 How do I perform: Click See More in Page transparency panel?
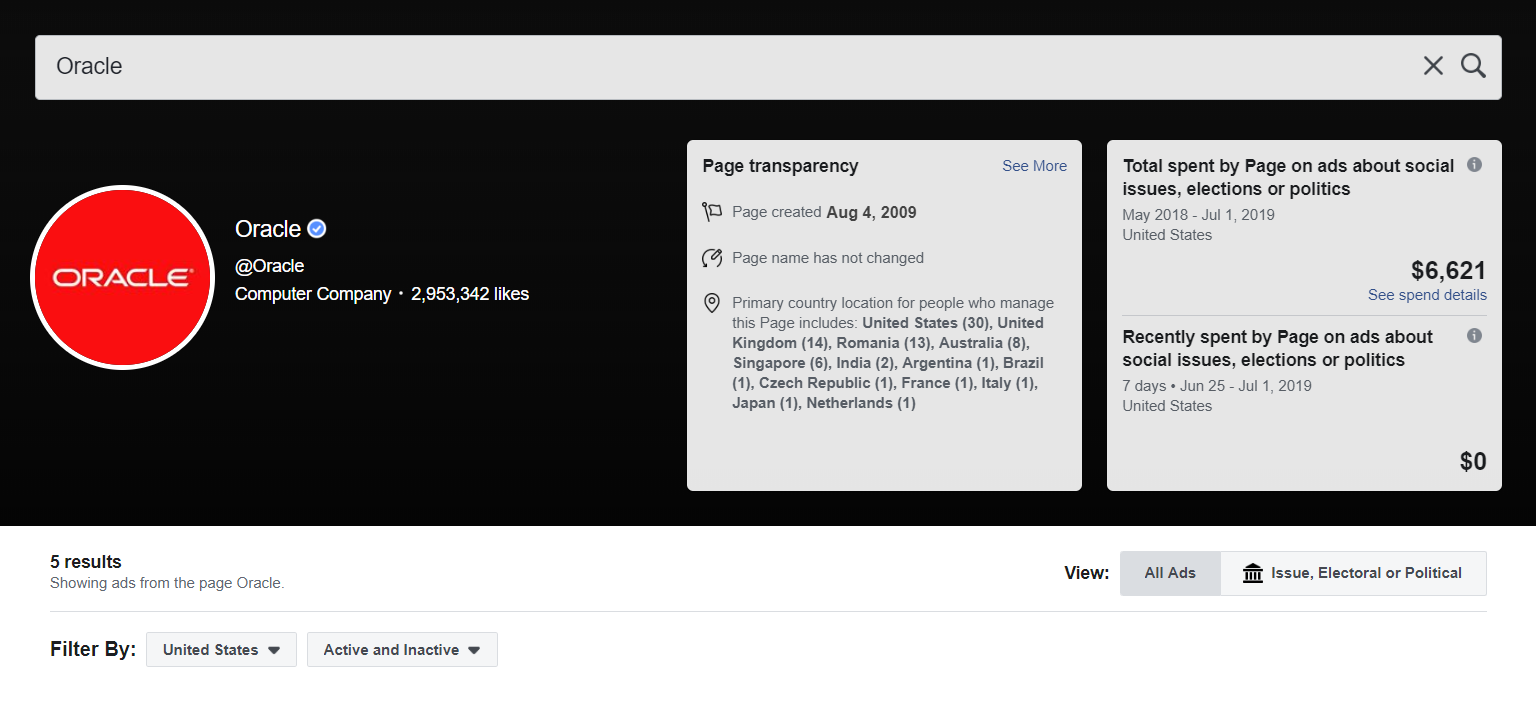tap(1034, 165)
